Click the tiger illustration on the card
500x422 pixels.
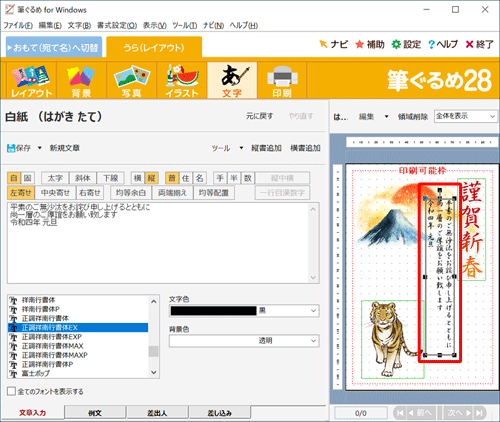tap(392, 339)
